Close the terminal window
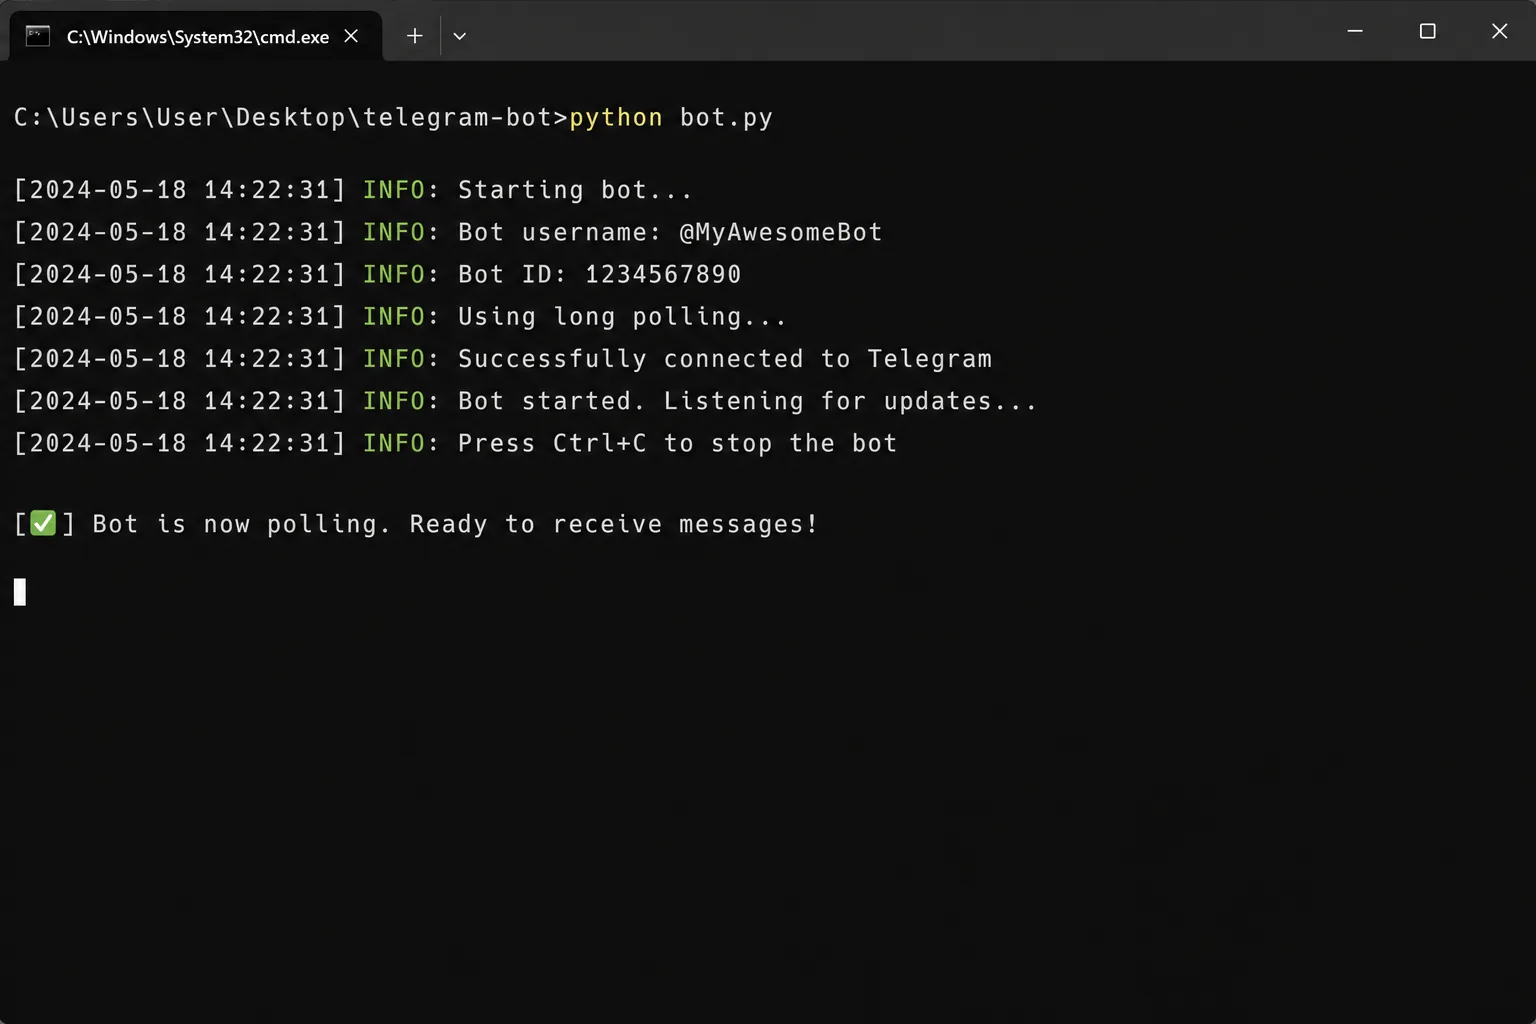Screen dimensions: 1536x1024 (1499, 31)
